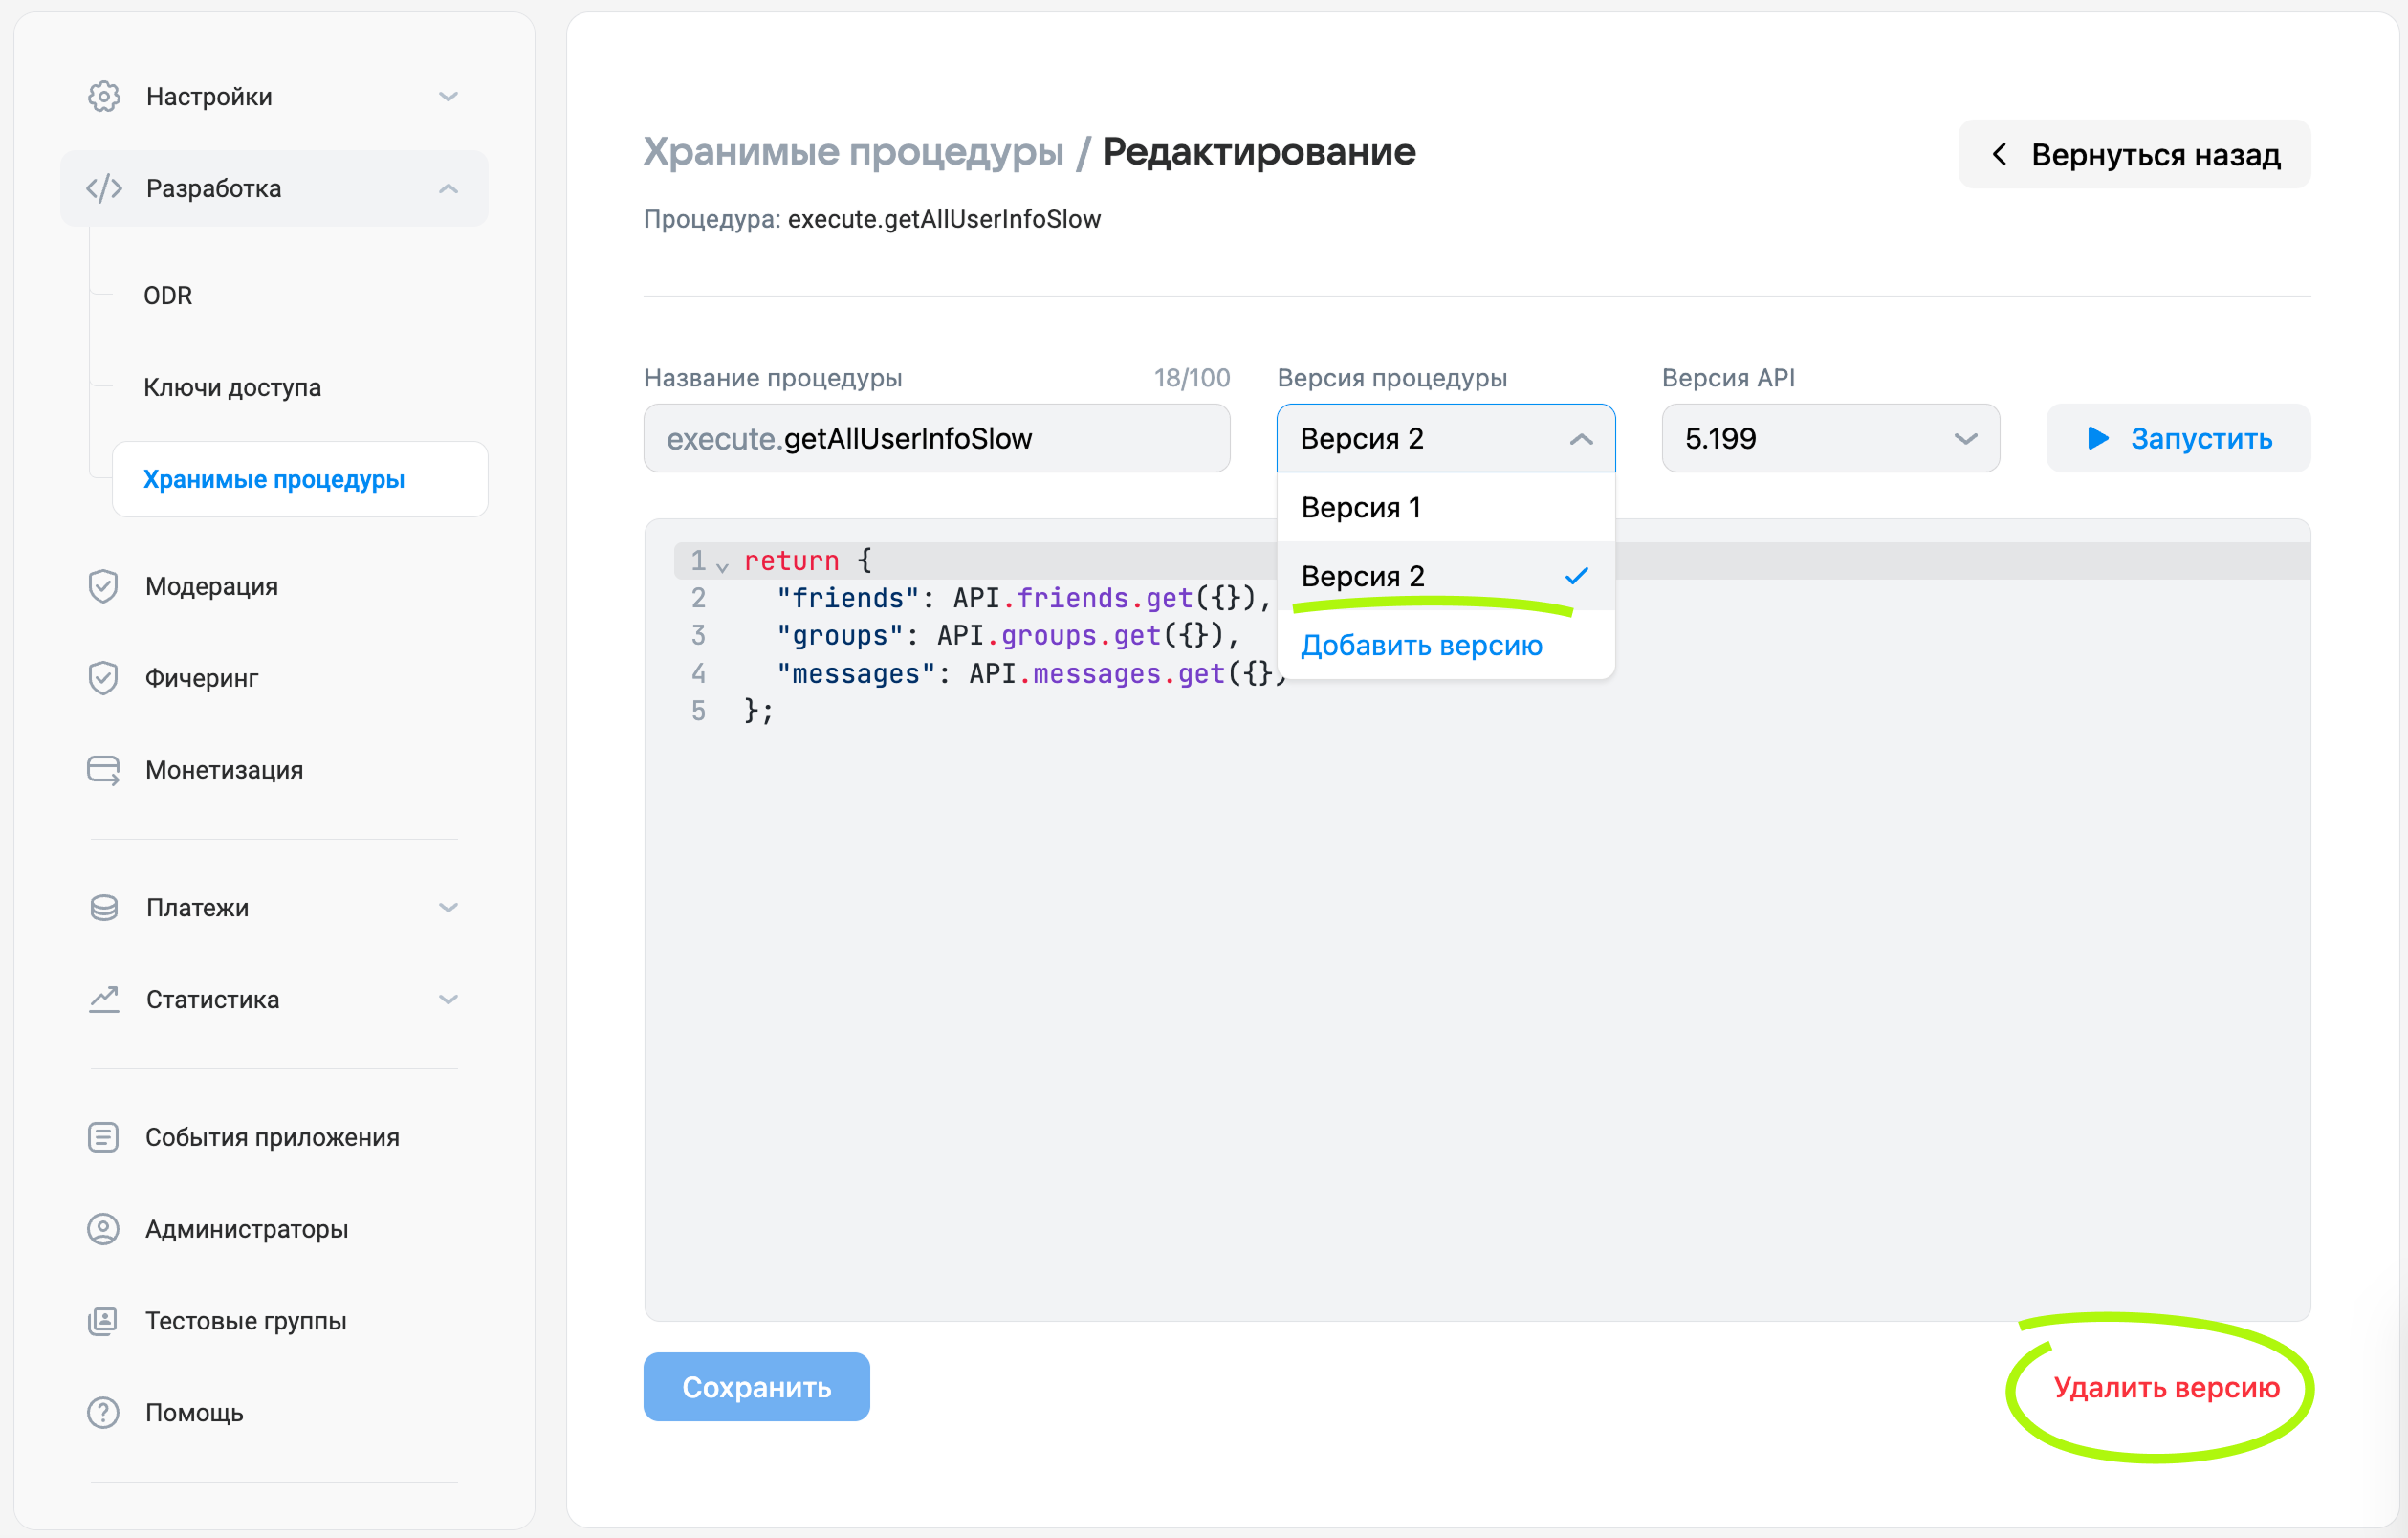The height and width of the screenshot is (1538, 2408).
Task: Click the fold arrow on code line 1
Action: click(722, 566)
